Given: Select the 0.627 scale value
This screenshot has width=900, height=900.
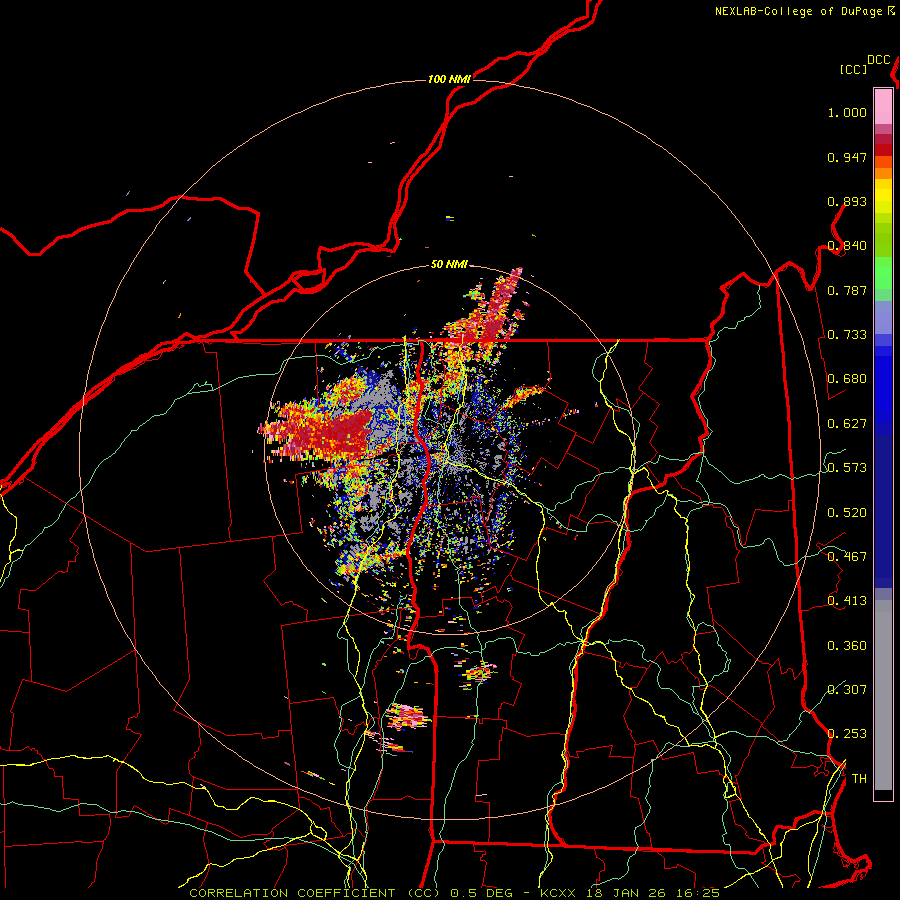Looking at the screenshot, I should [x=847, y=424].
